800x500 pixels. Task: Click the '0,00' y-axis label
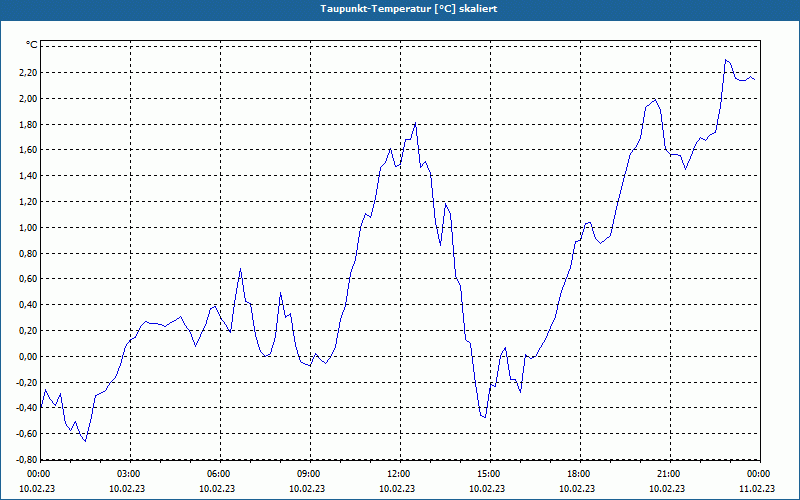coord(30,357)
